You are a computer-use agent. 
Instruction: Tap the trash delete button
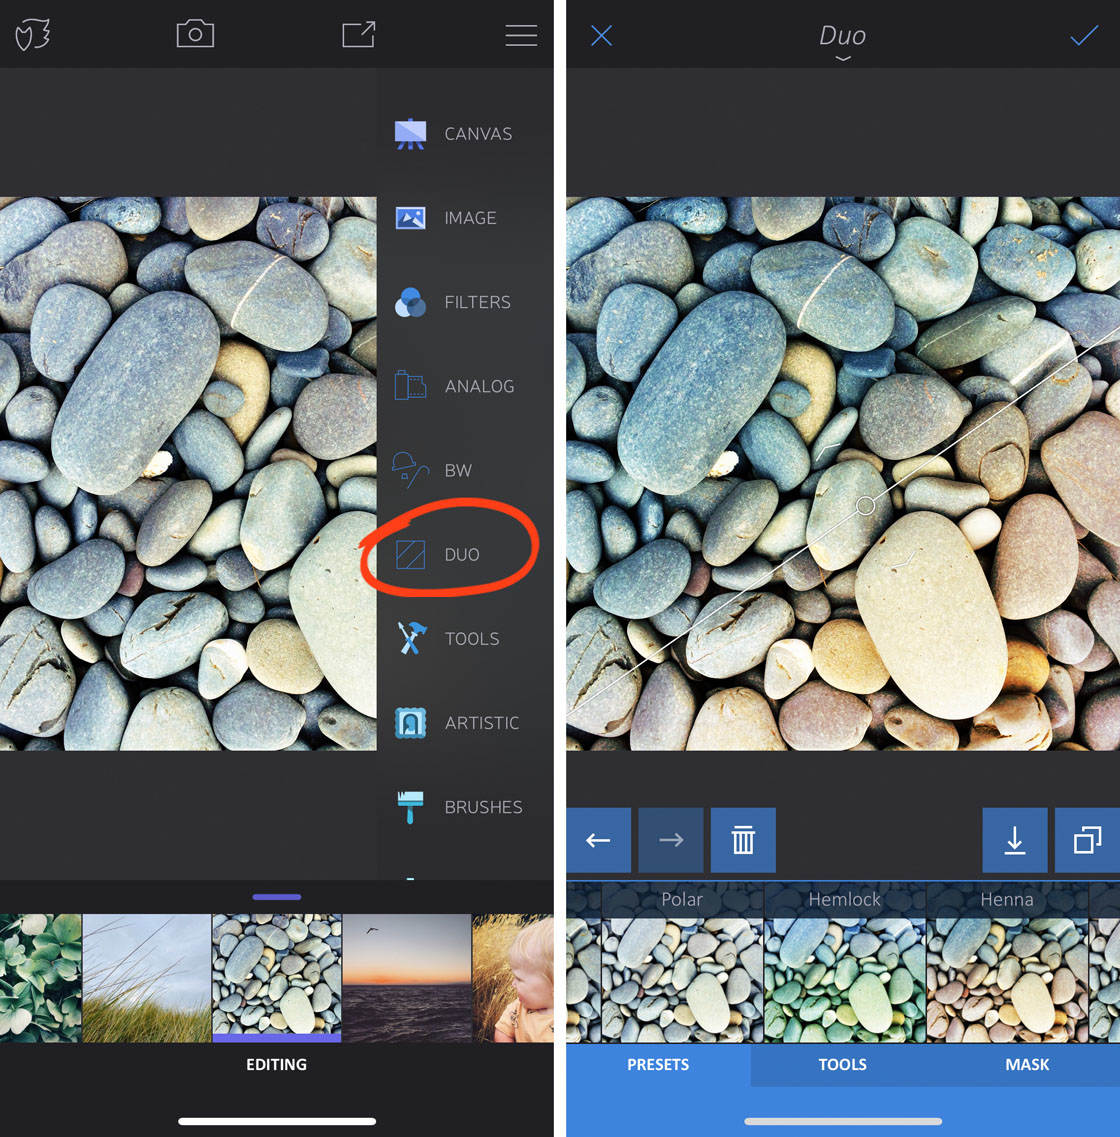pyautogui.click(x=743, y=840)
